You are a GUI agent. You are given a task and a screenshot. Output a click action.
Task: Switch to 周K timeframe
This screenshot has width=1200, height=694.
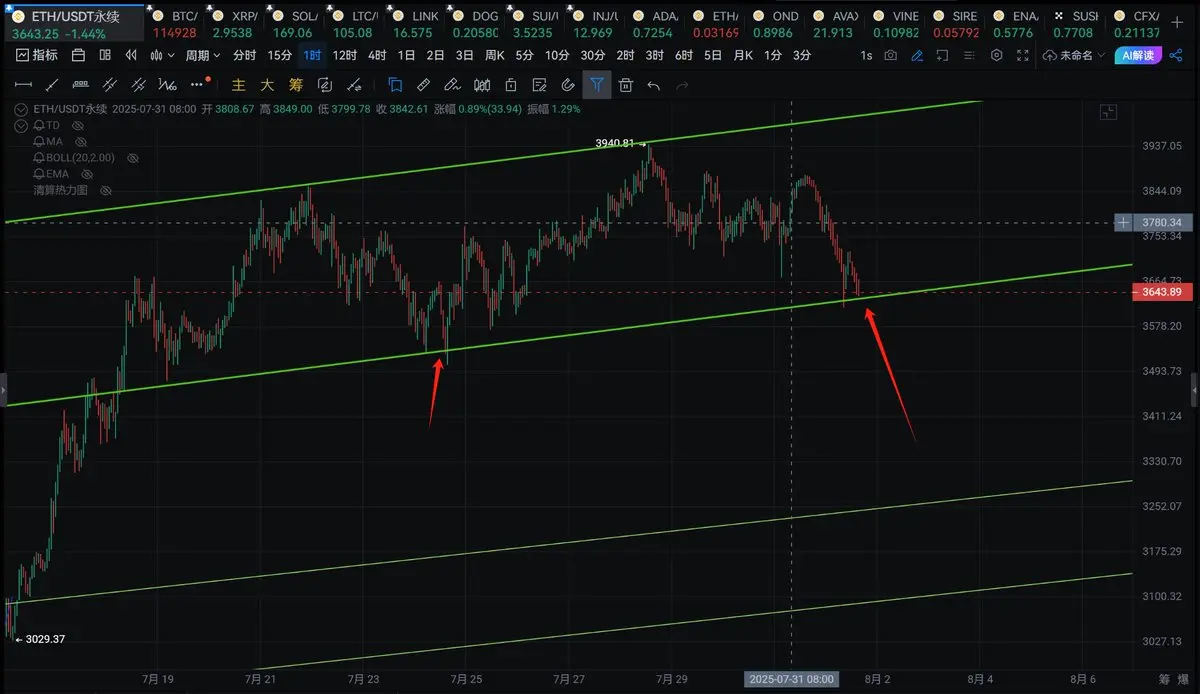pos(494,55)
